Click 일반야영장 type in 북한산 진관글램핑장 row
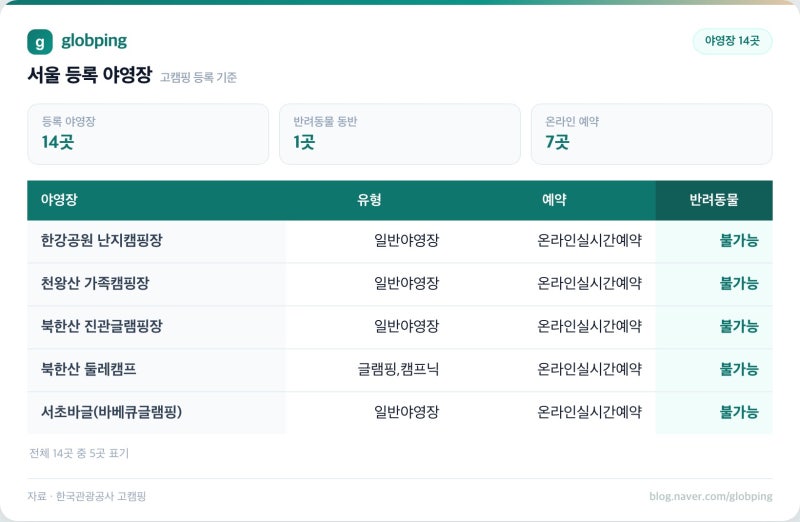 (407, 326)
